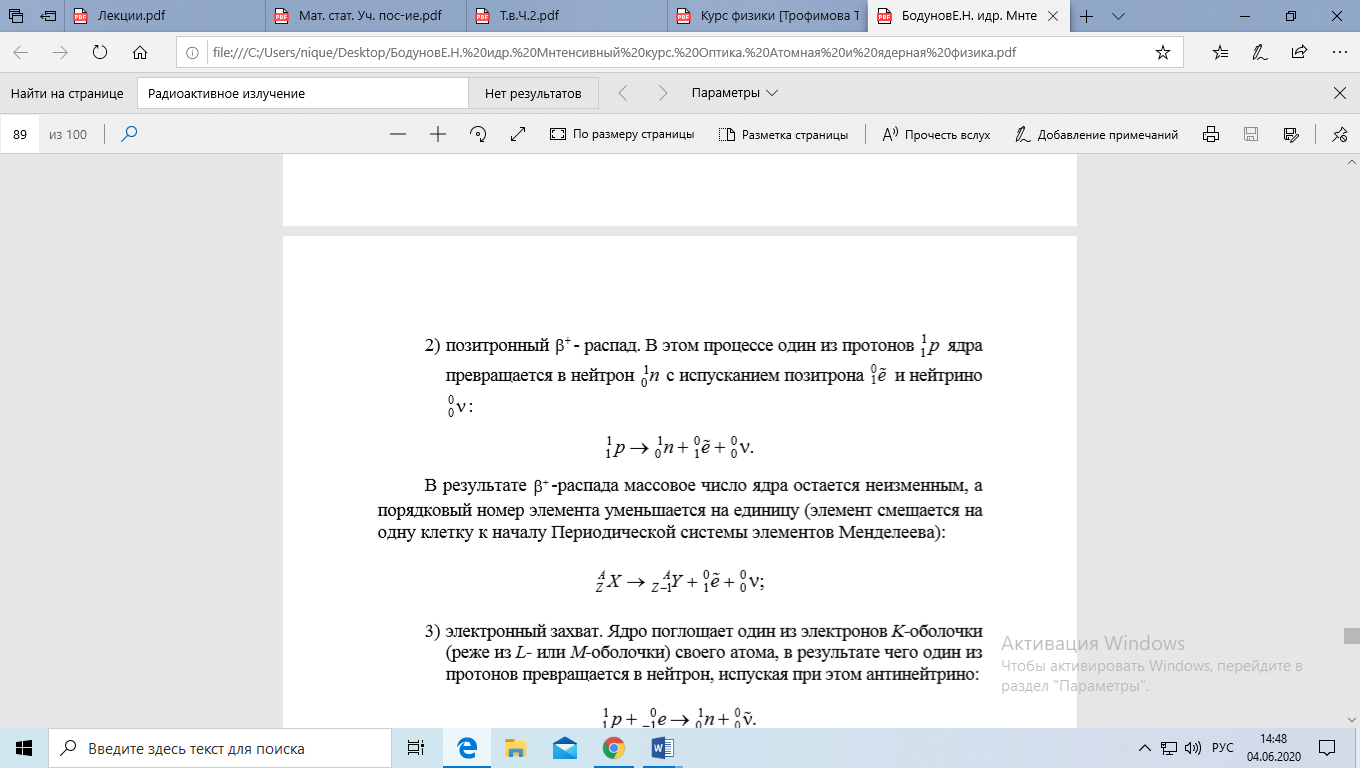This screenshot has height=768, width=1360.
Task: Start Прочесть вслух read aloud
Action: click(x=936, y=134)
